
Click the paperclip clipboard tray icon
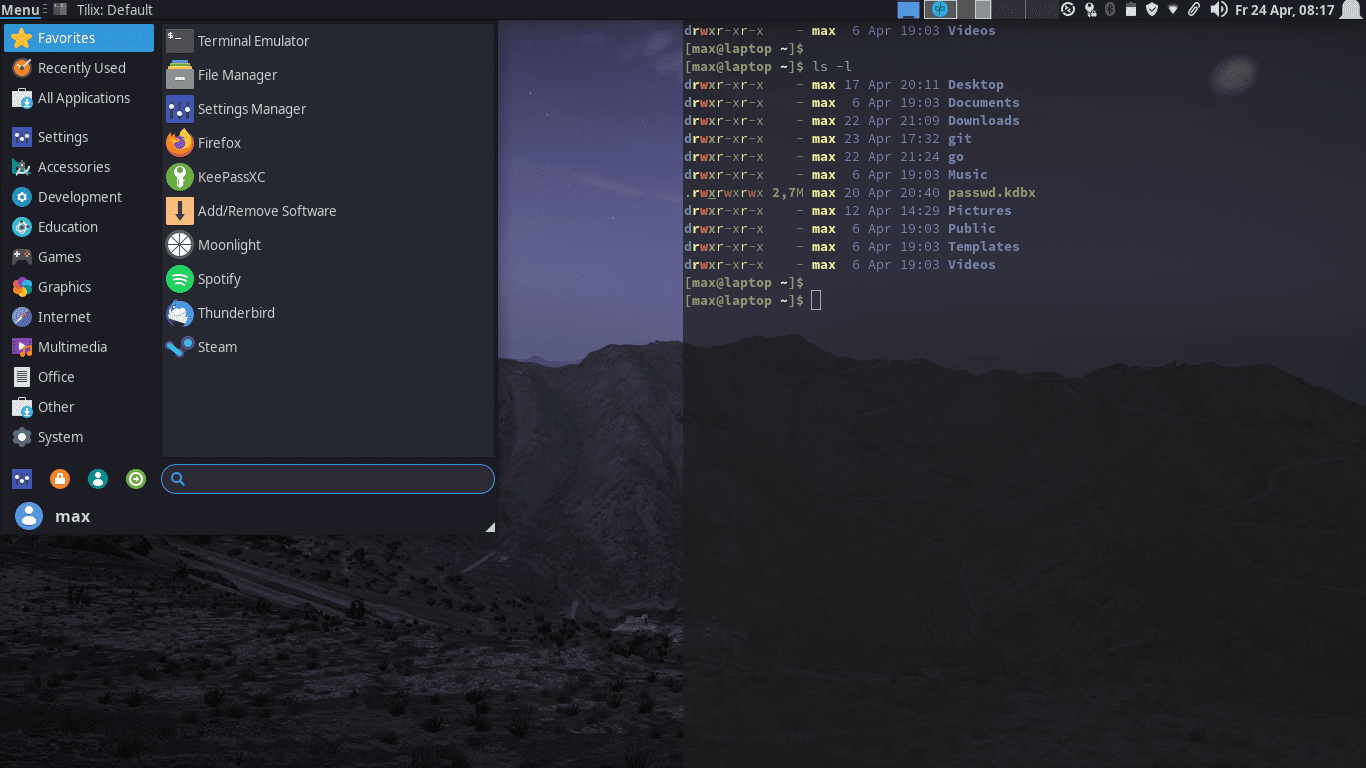[1194, 10]
